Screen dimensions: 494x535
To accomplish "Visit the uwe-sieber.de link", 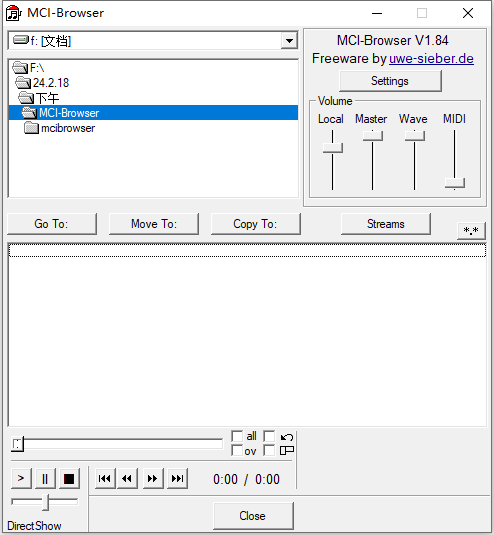I will 431,59.
